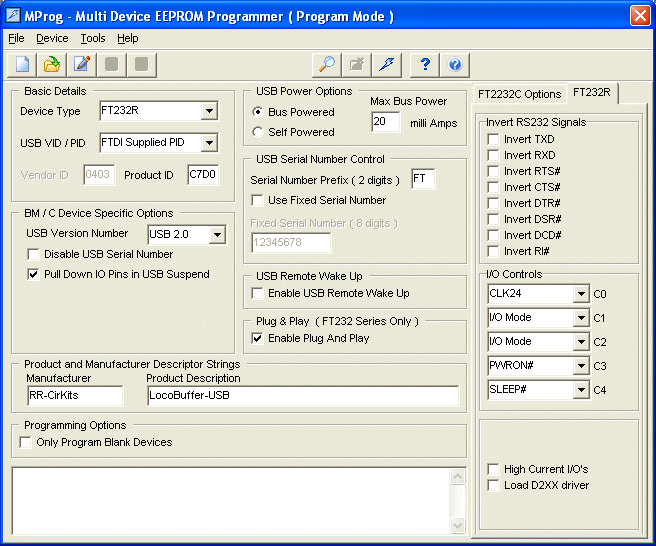Check the Invert CTS# checkbox
The height and width of the screenshot is (546, 656).
pos(494,187)
